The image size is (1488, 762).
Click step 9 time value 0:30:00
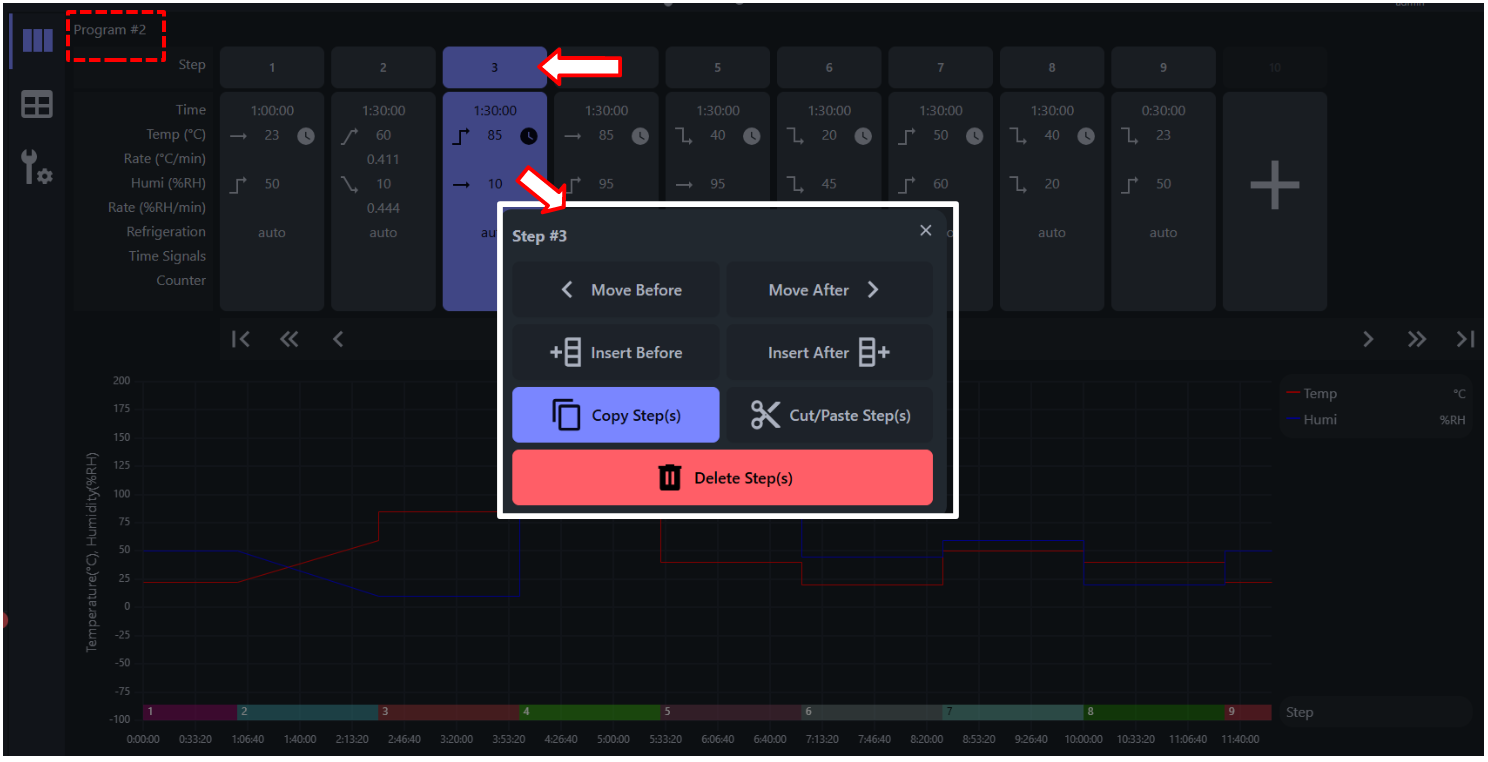point(1163,111)
